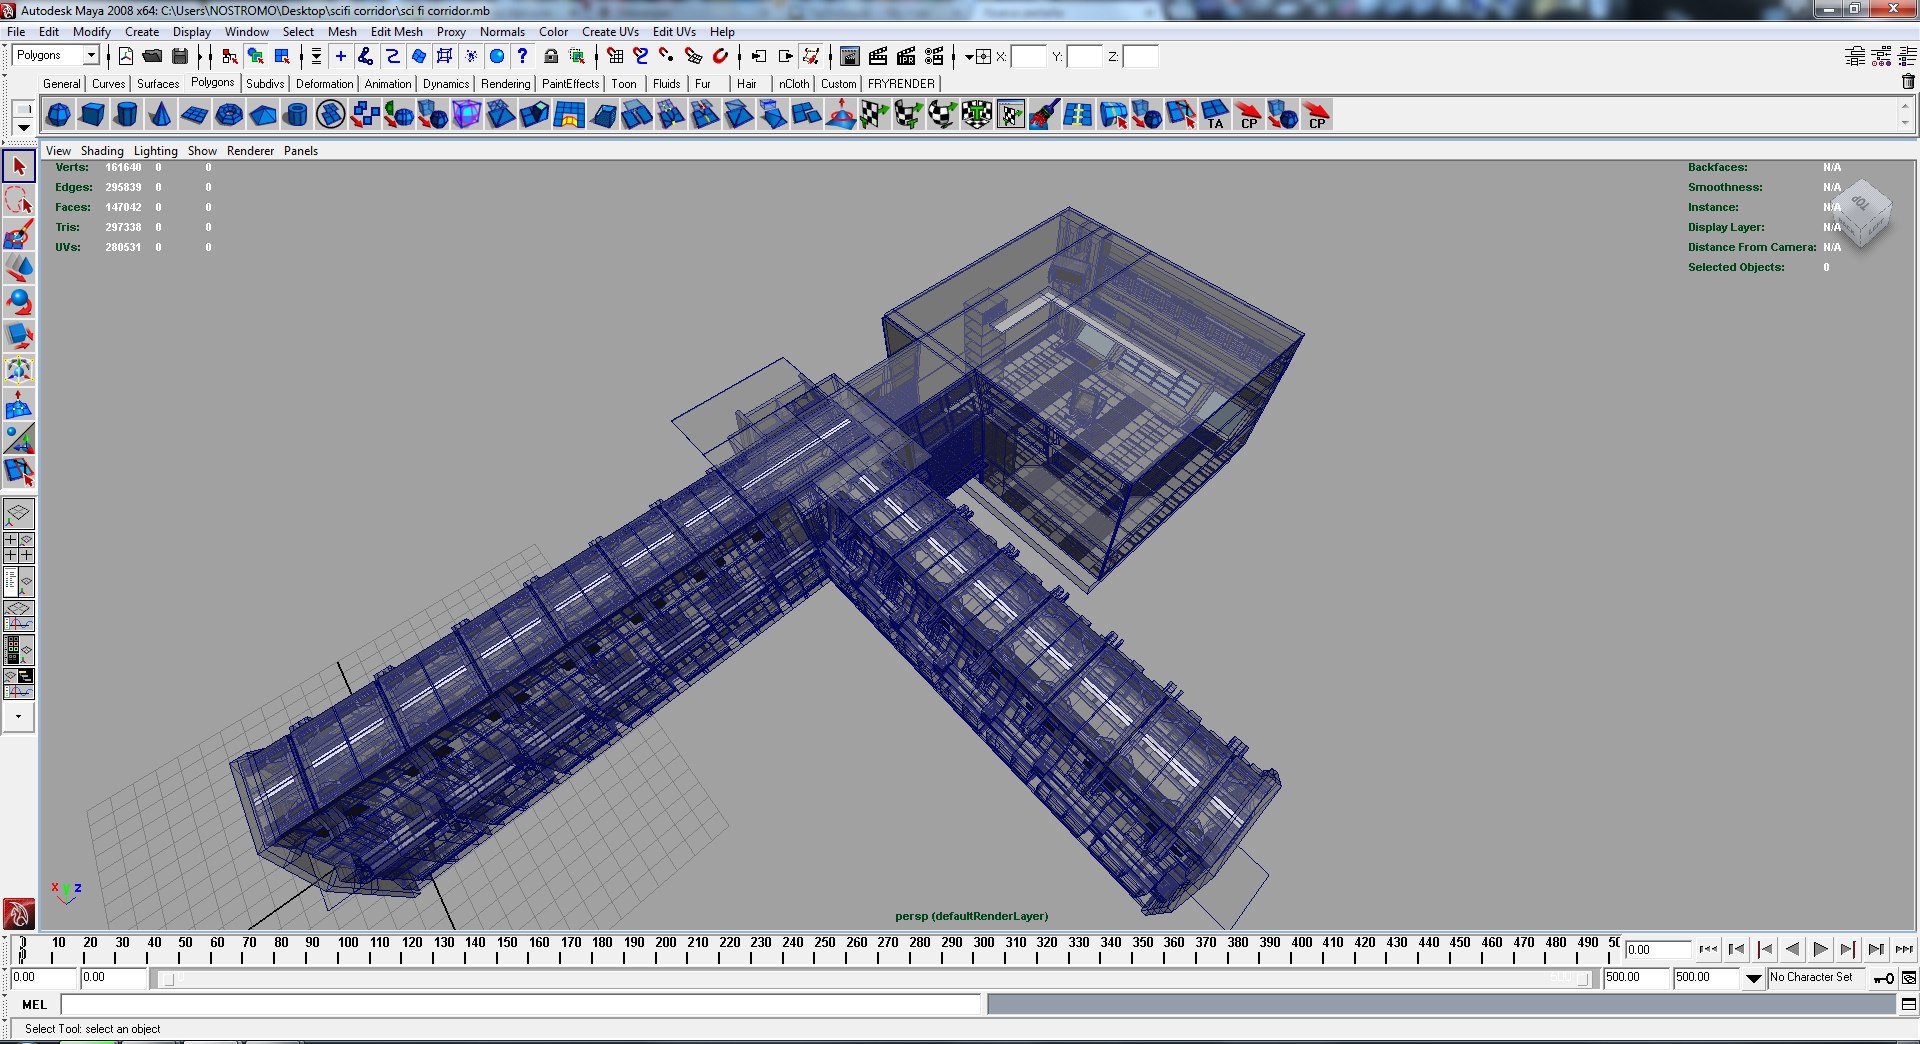Toggle the auto keyframe key button
The width and height of the screenshot is (1920, 1044).
pos(1883,978)
